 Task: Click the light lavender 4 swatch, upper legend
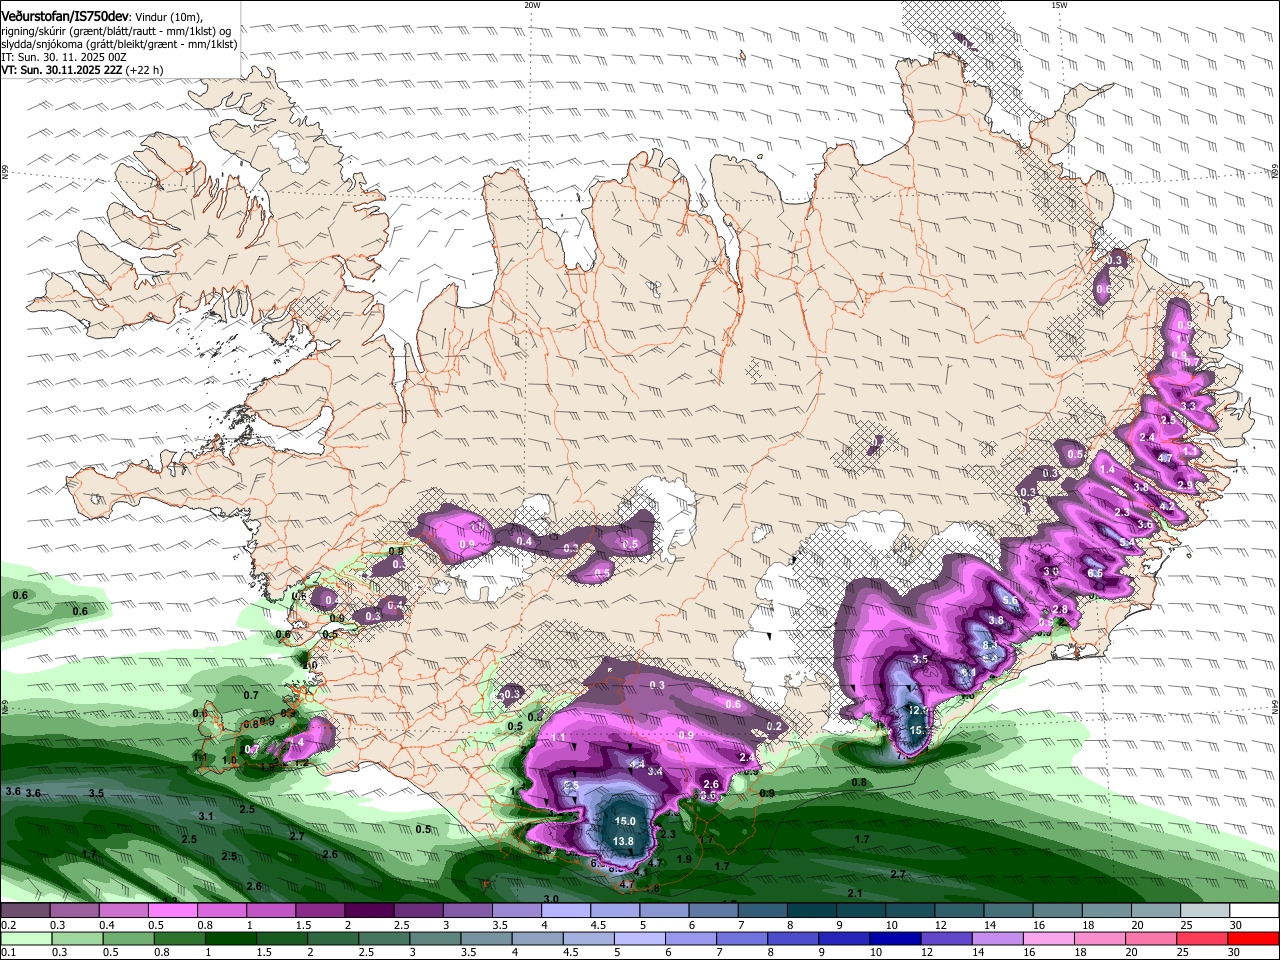pos(566,911)
